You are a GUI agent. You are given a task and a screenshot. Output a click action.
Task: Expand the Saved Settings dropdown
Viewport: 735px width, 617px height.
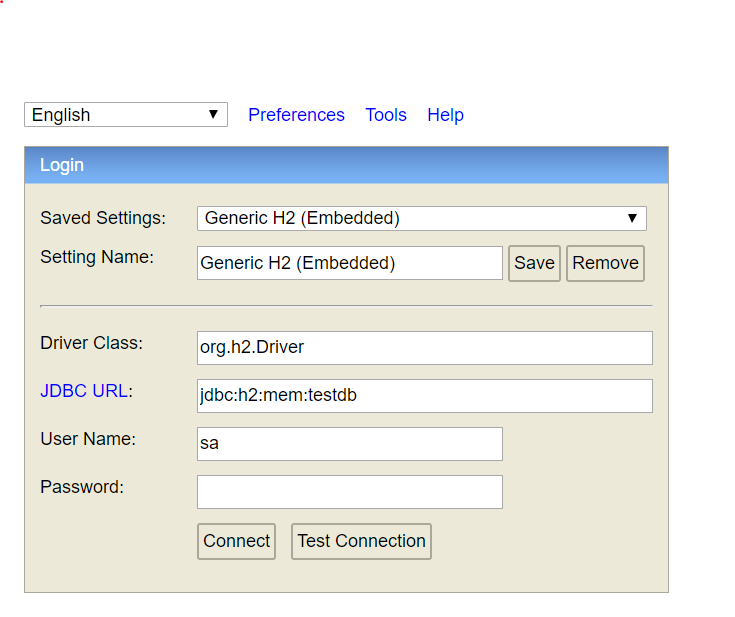click(x=421, y=218)
